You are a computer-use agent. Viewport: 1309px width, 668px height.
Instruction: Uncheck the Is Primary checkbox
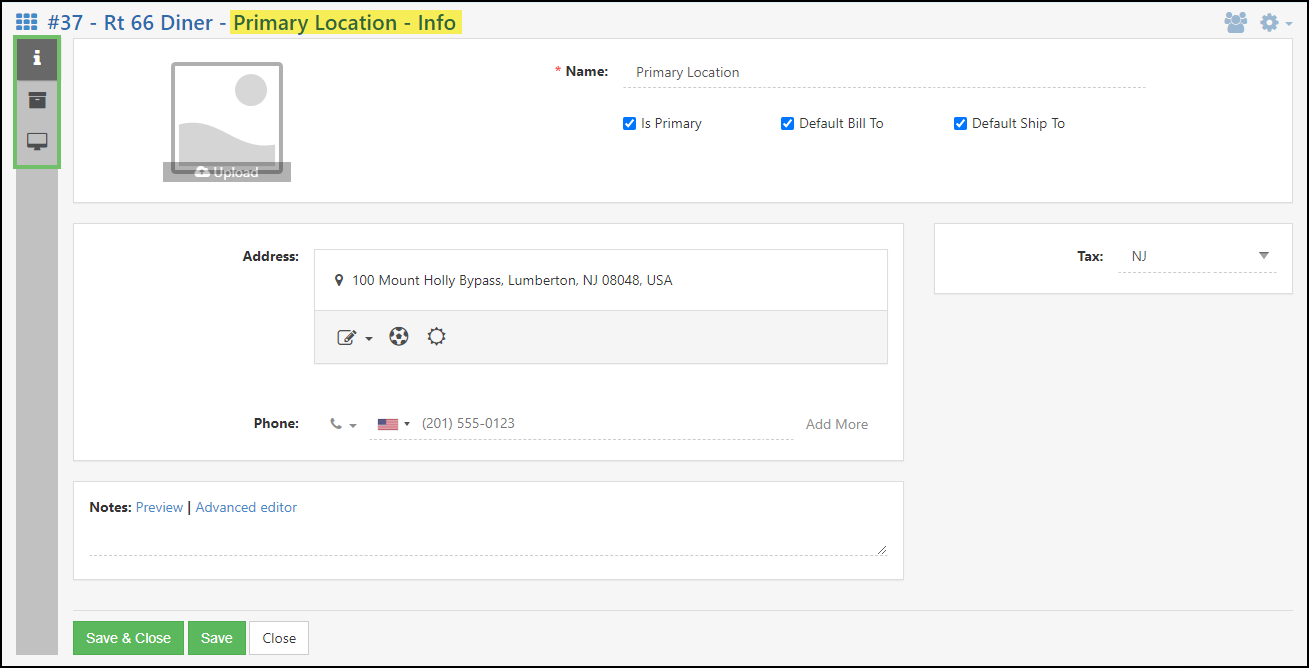click(x=629, y=124)
